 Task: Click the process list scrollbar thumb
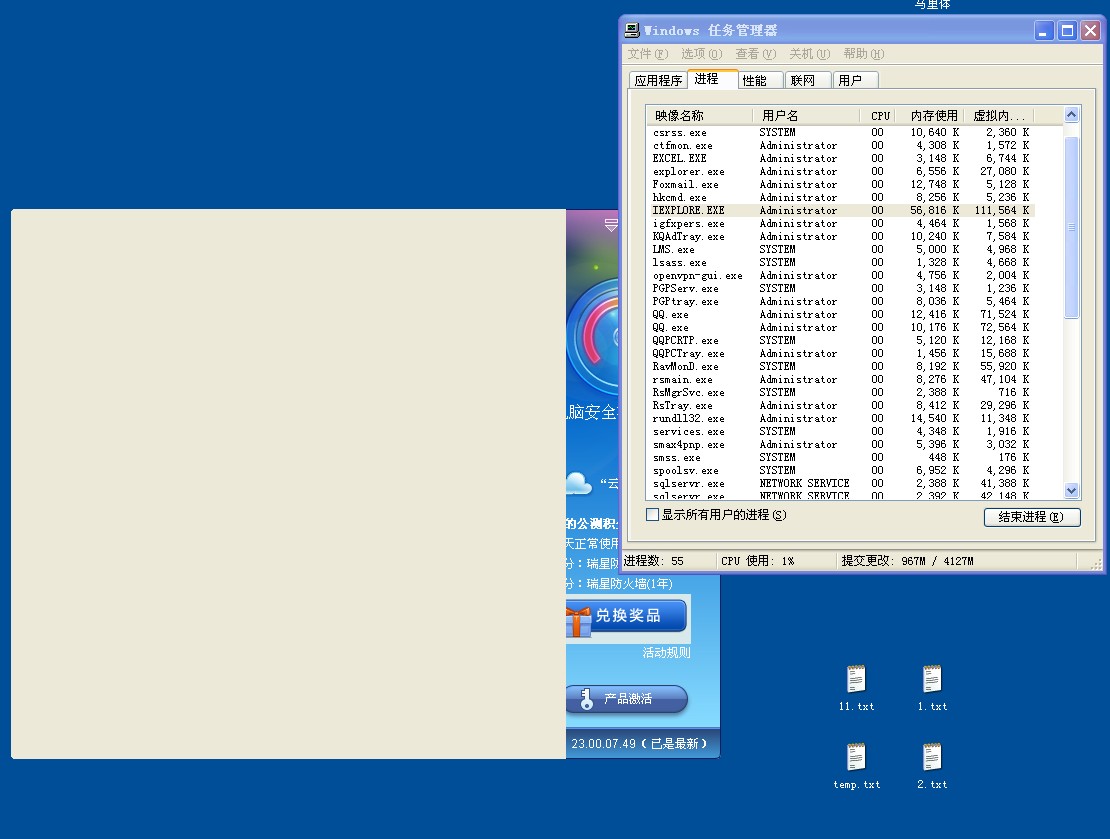1071,227
